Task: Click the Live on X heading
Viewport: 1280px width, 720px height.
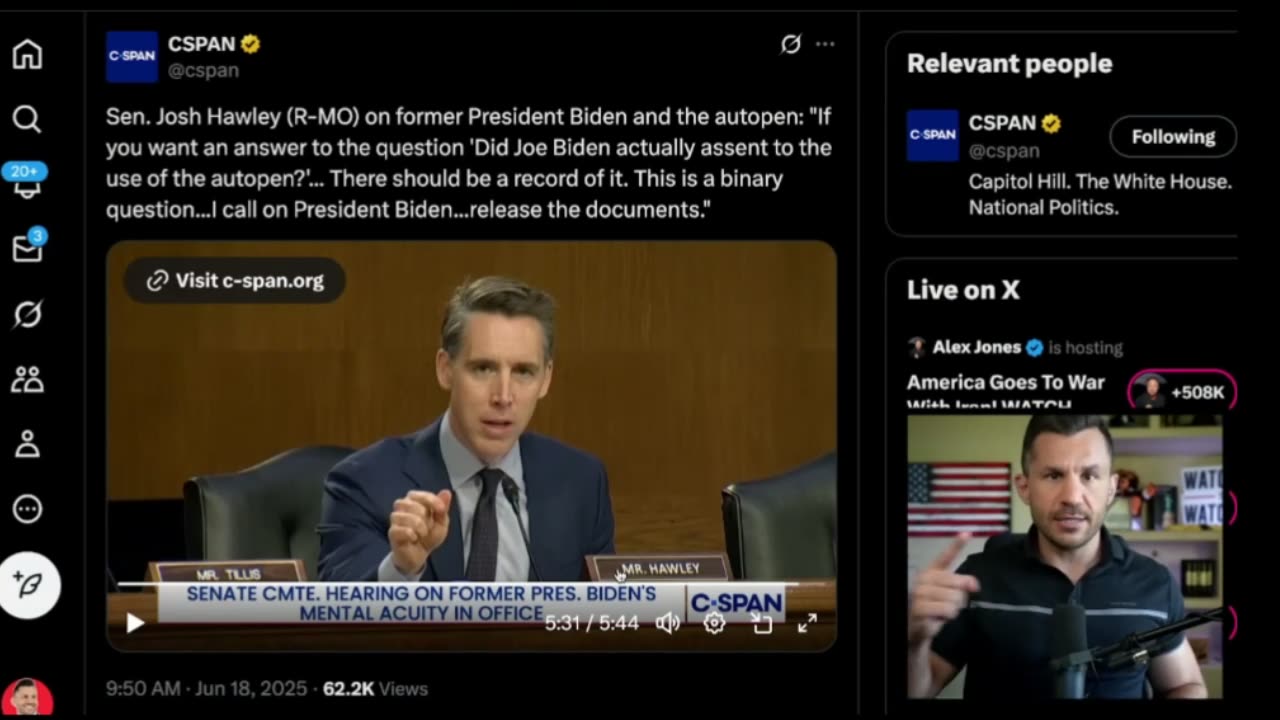Action: click(963, 290)
